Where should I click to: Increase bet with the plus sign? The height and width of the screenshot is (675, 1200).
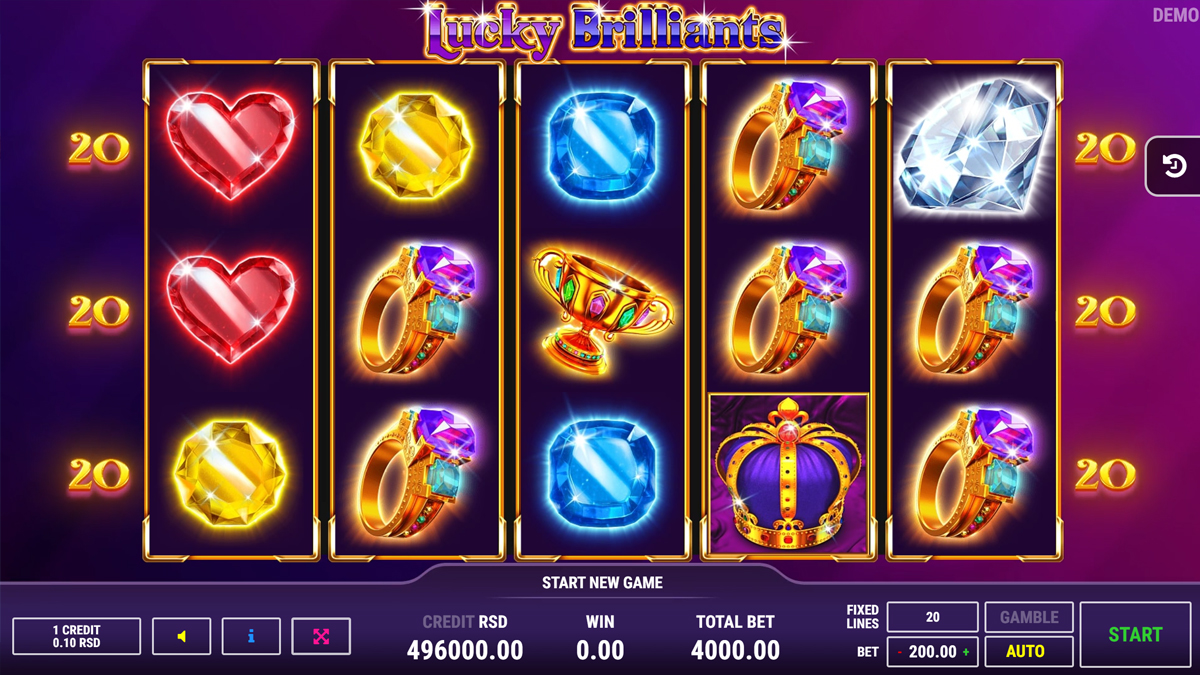pos(966,652)
